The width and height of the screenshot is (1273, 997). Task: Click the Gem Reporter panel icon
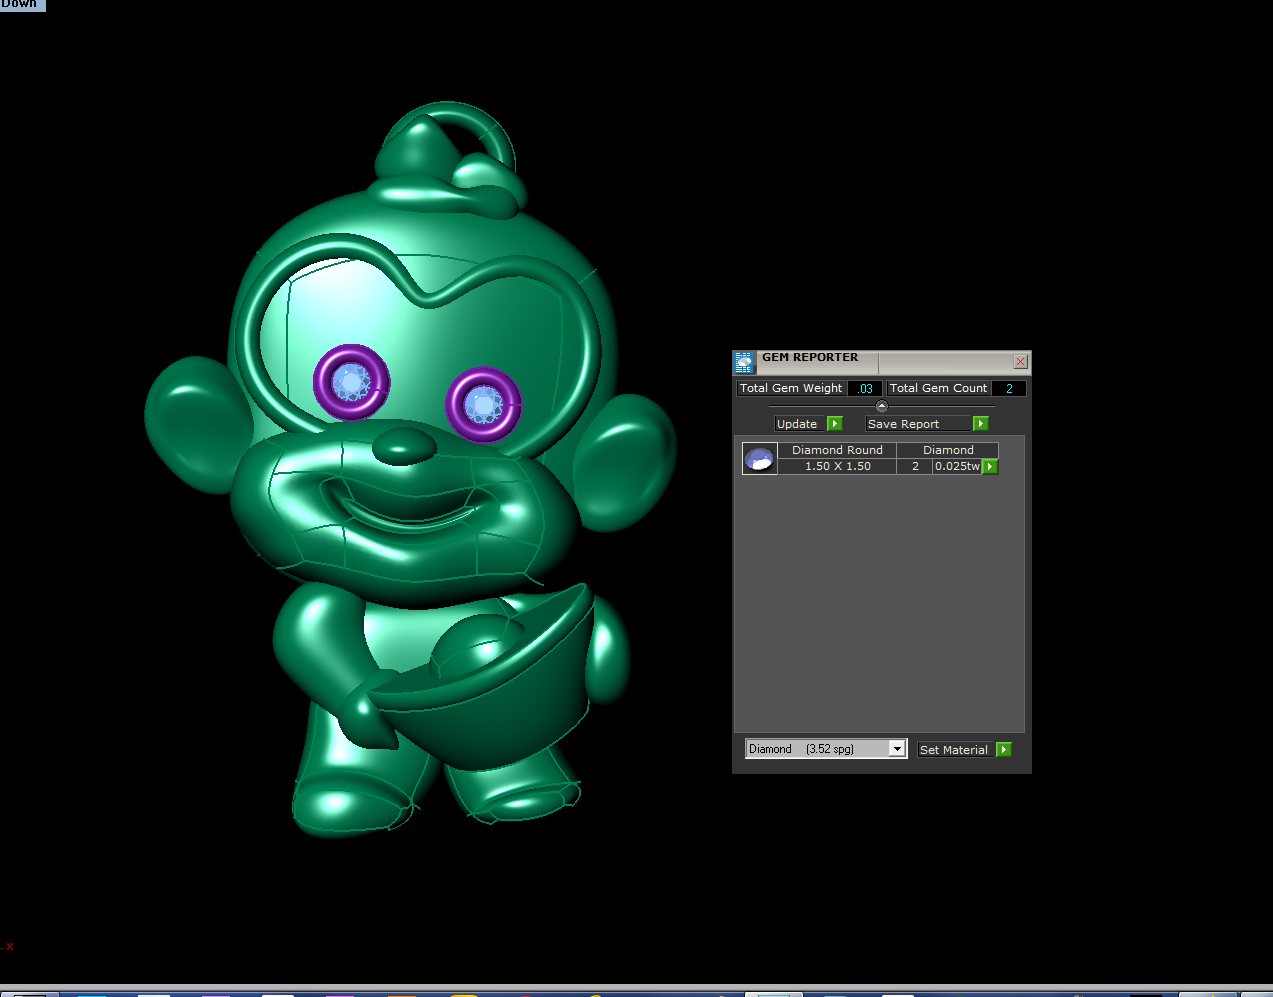tap(744, 362)
